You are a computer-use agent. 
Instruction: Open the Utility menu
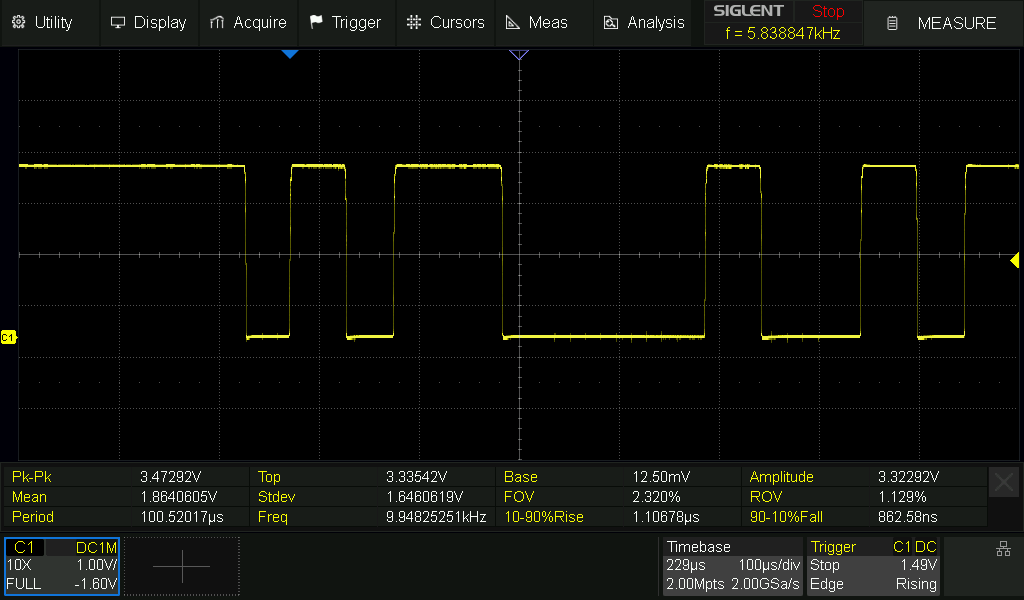click(x=43, y=22)
